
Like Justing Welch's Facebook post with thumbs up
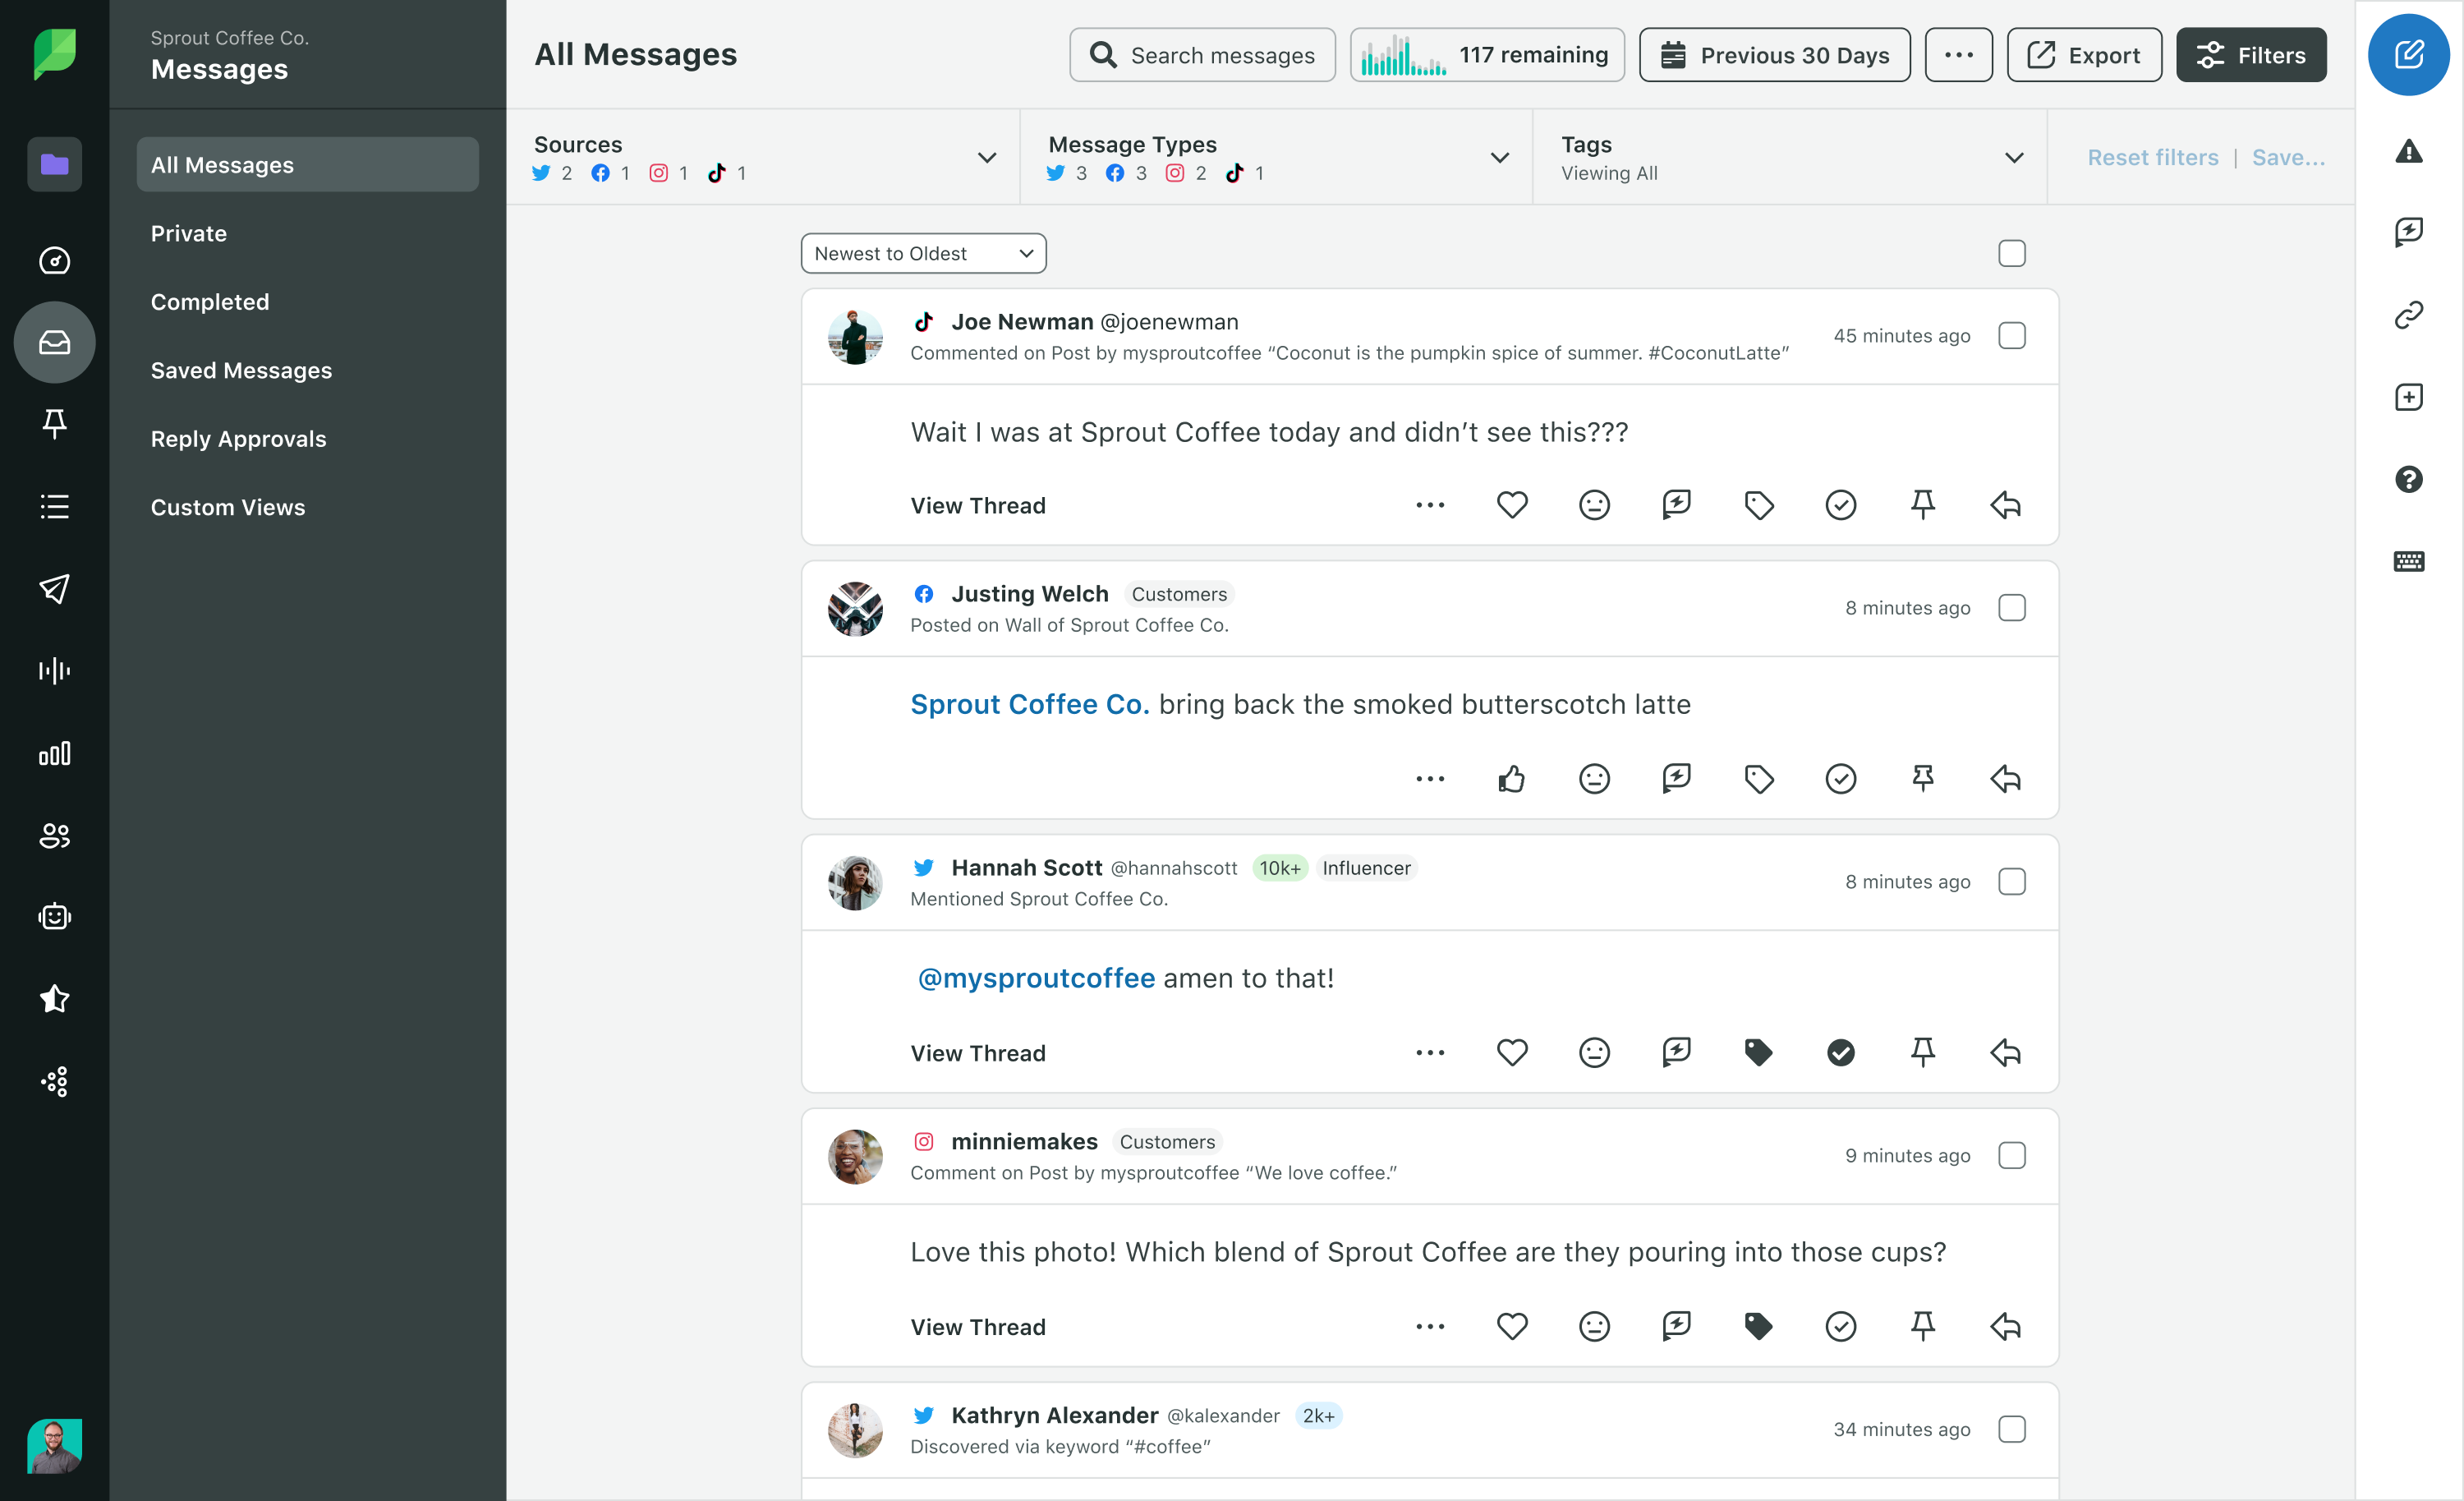coord(1511,778)
